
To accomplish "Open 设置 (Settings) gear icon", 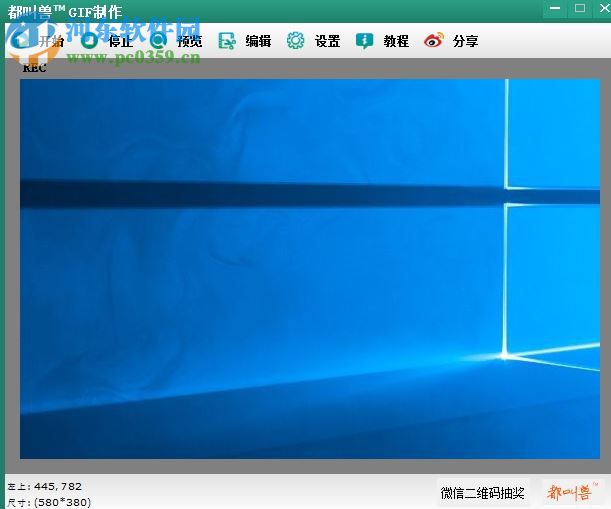I will click(295, 41).
